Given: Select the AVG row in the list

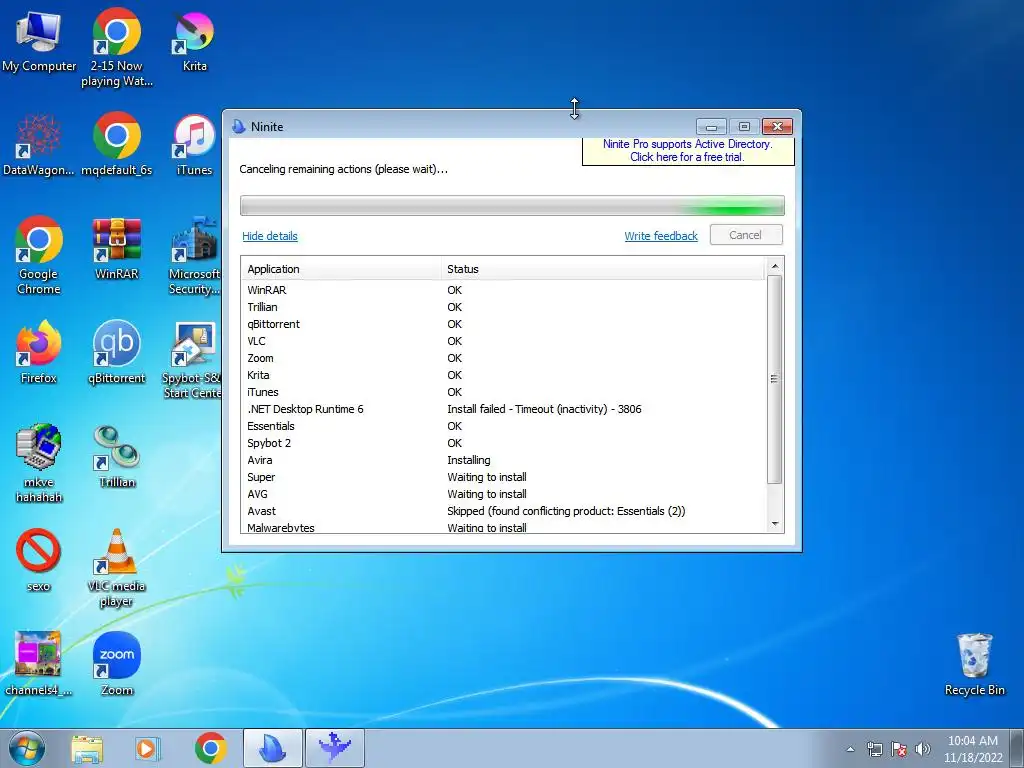Looking at the screenshot, I should pyautogui.click(x=504, y=494).
